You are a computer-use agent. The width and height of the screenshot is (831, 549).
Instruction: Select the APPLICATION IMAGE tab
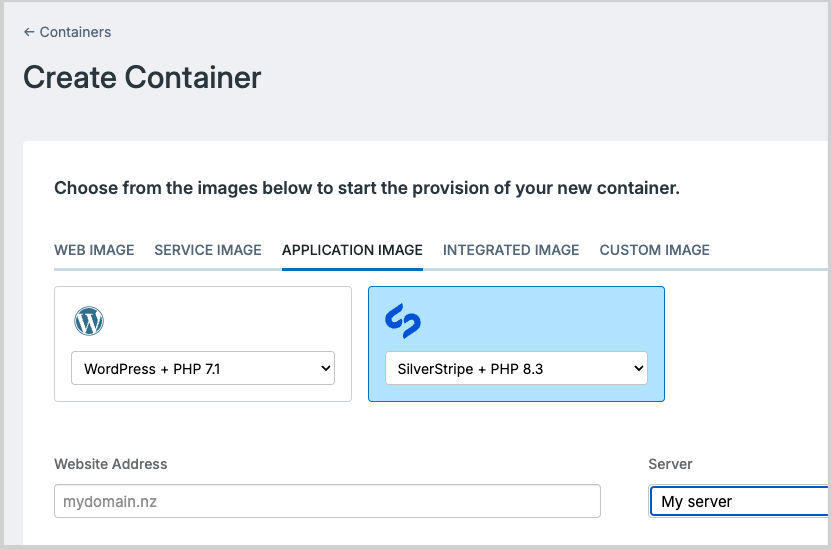pyautogui.click(x=352, y=250)
